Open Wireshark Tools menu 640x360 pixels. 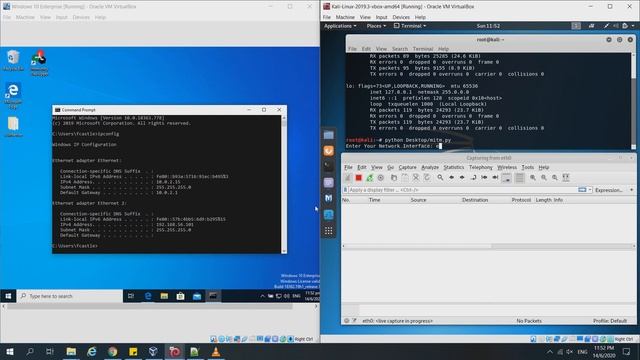click(528, 167)
